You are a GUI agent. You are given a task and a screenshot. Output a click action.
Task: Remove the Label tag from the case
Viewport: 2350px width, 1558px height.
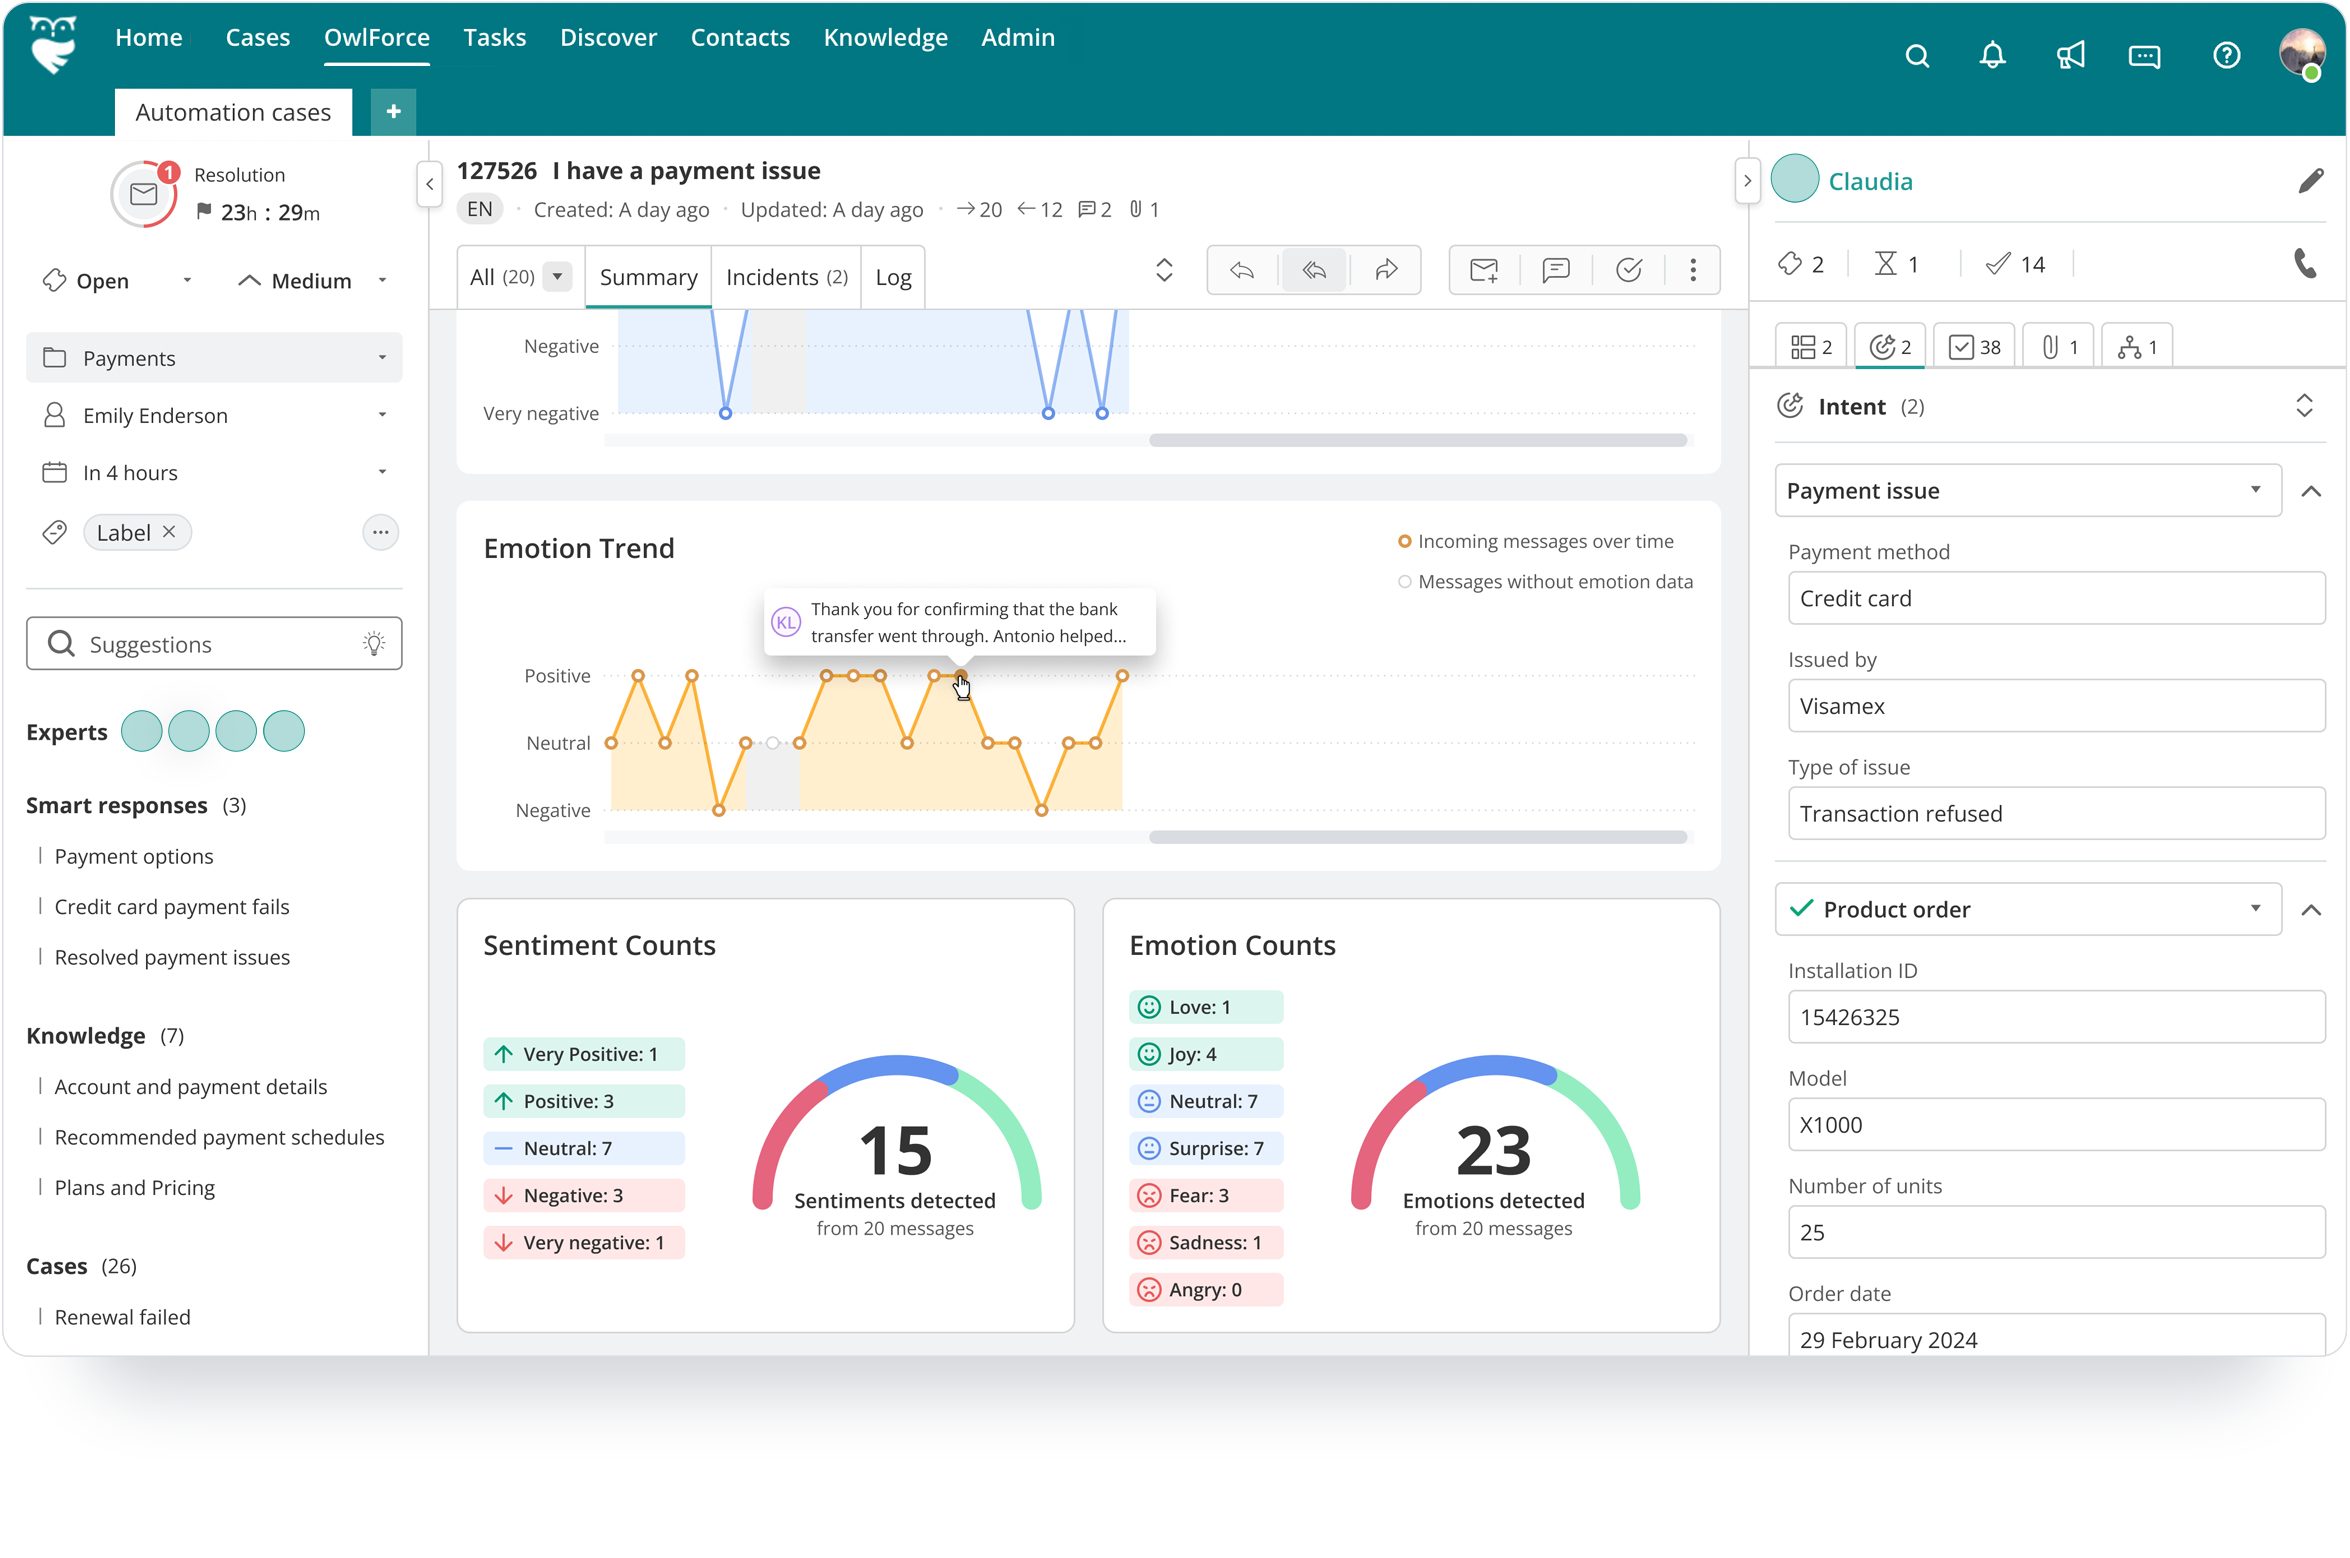point(170,532)
